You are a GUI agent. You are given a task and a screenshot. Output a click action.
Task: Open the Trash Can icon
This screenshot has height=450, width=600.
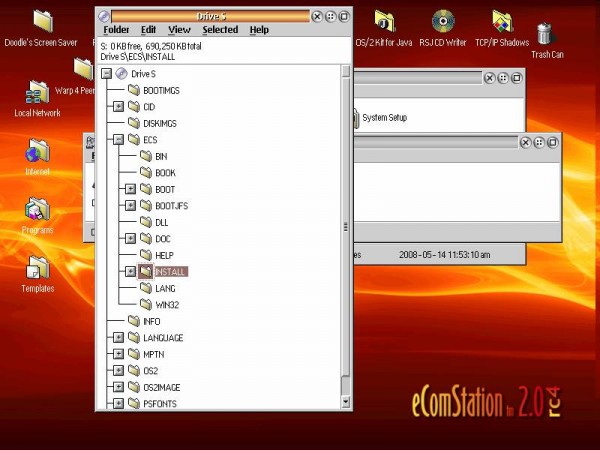(546, 36)
